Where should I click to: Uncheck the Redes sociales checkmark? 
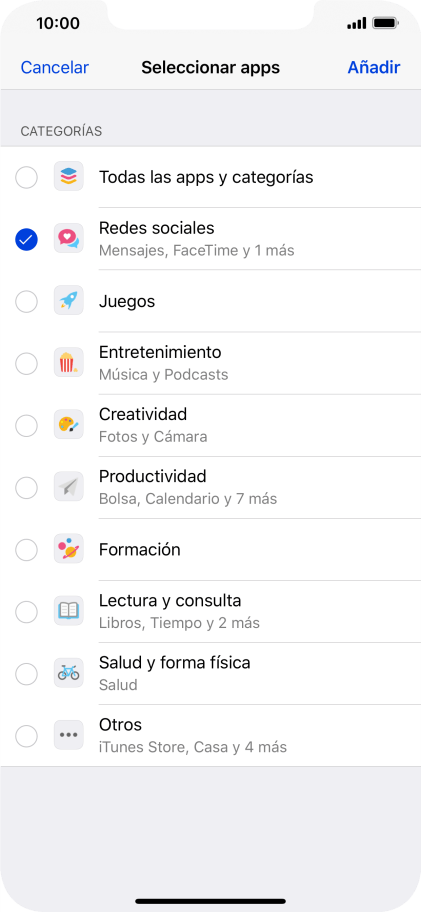[x=26, y=239]
